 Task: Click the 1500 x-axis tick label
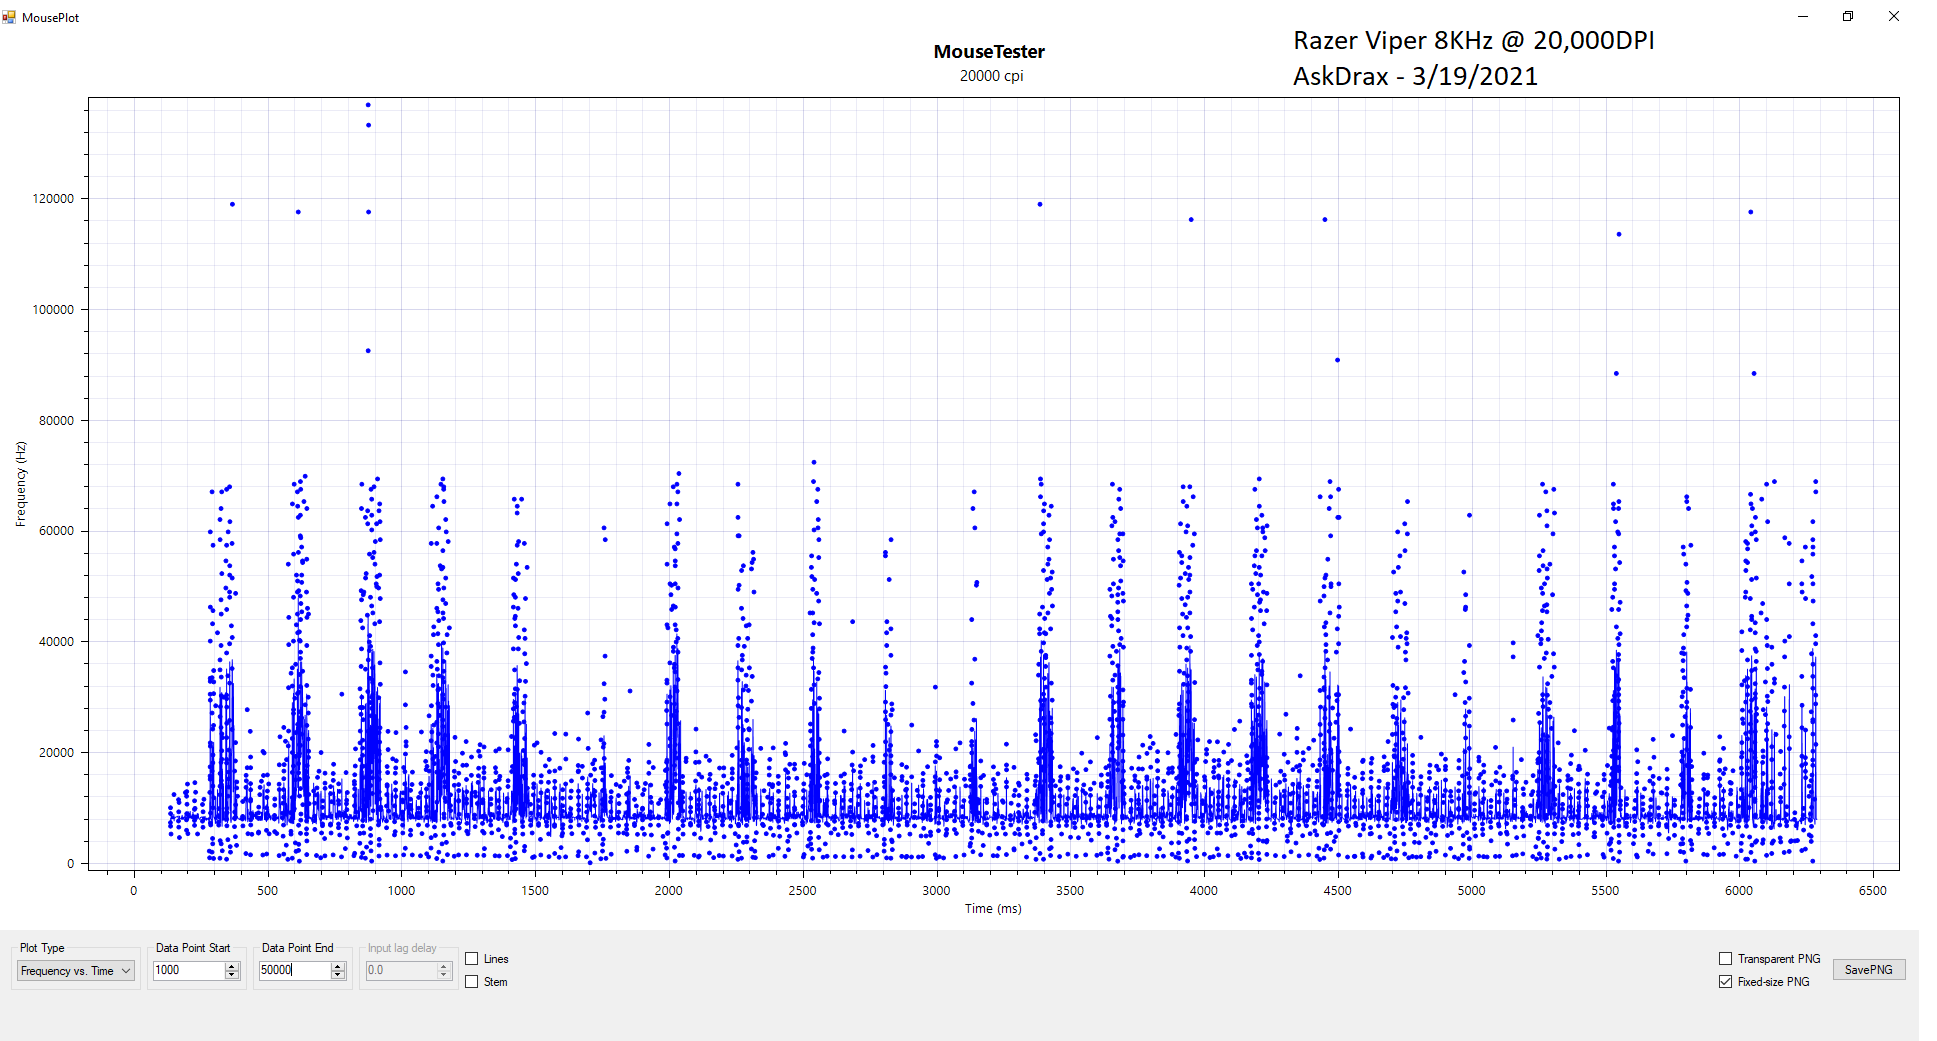pyautogui.click(x=535, y=891)
